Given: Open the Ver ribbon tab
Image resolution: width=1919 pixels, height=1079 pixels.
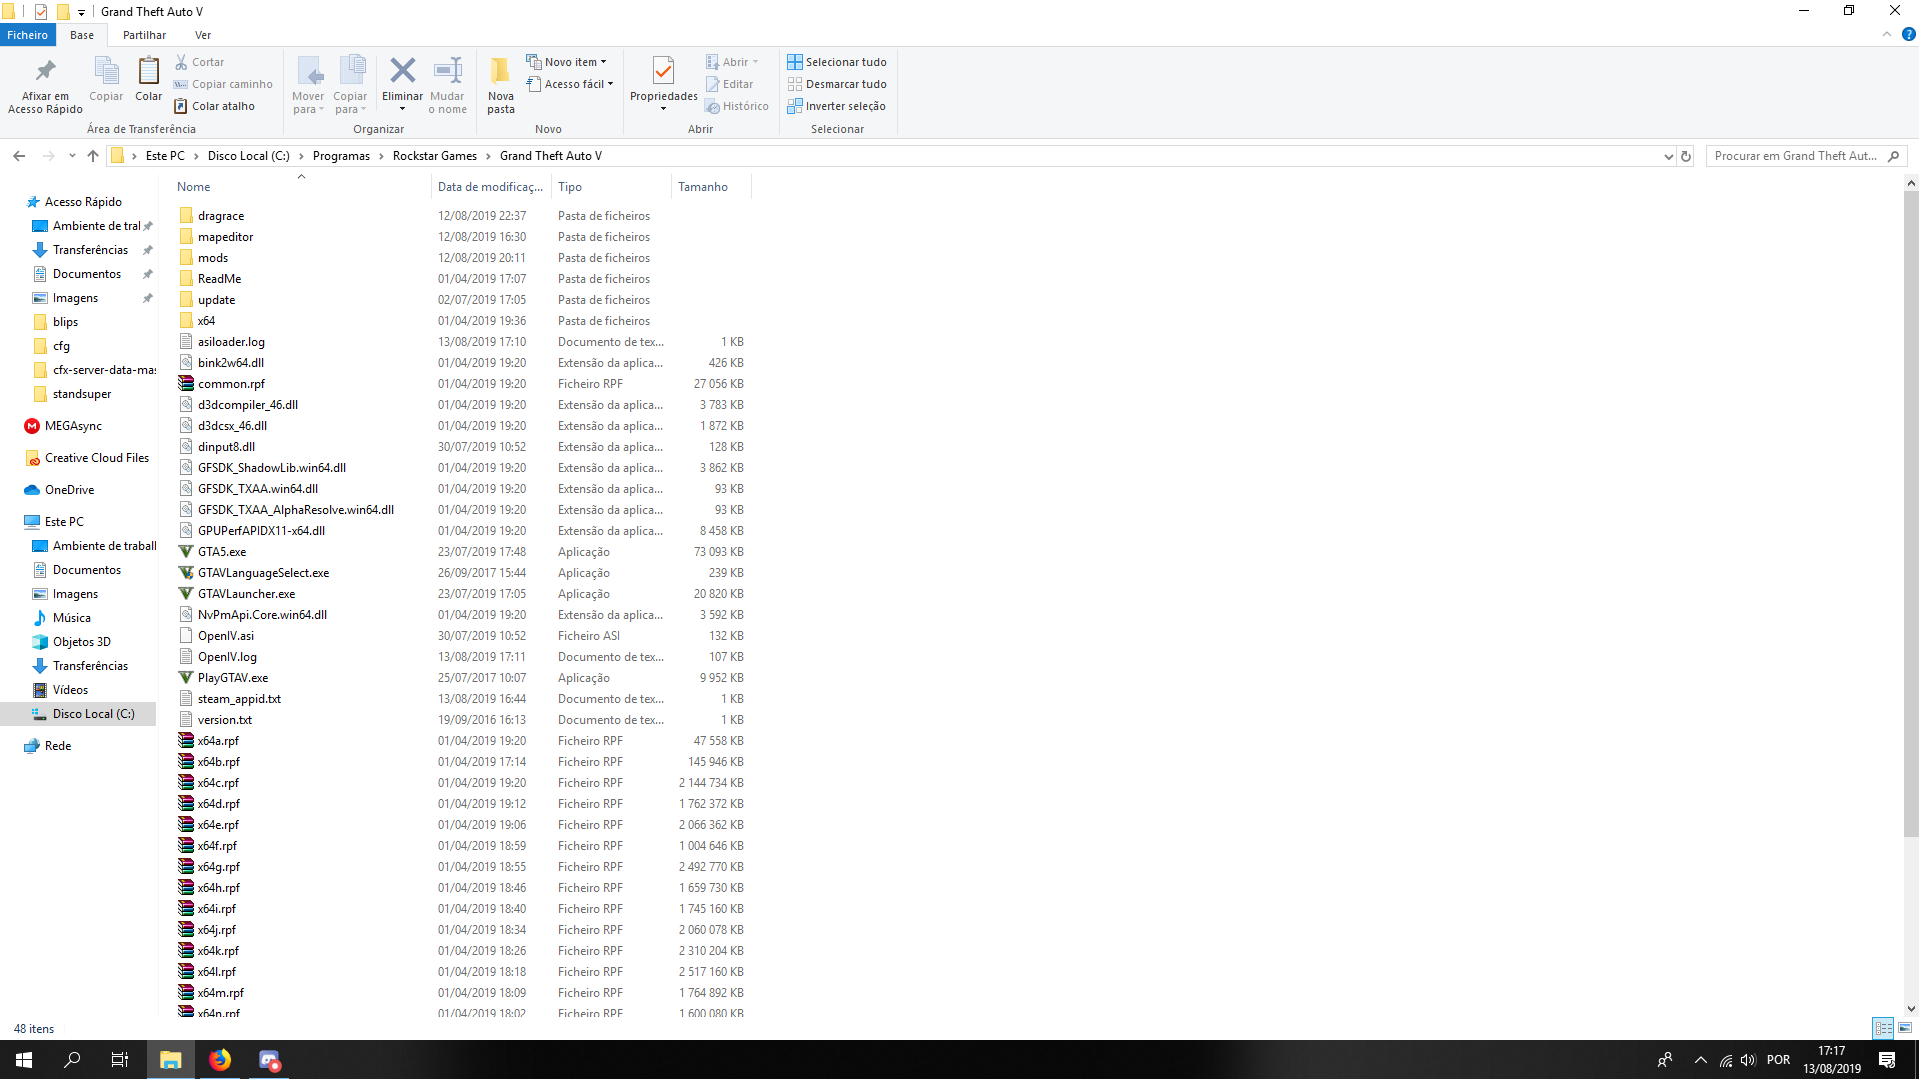Looking at the screenshot, I should pos(203,35).
